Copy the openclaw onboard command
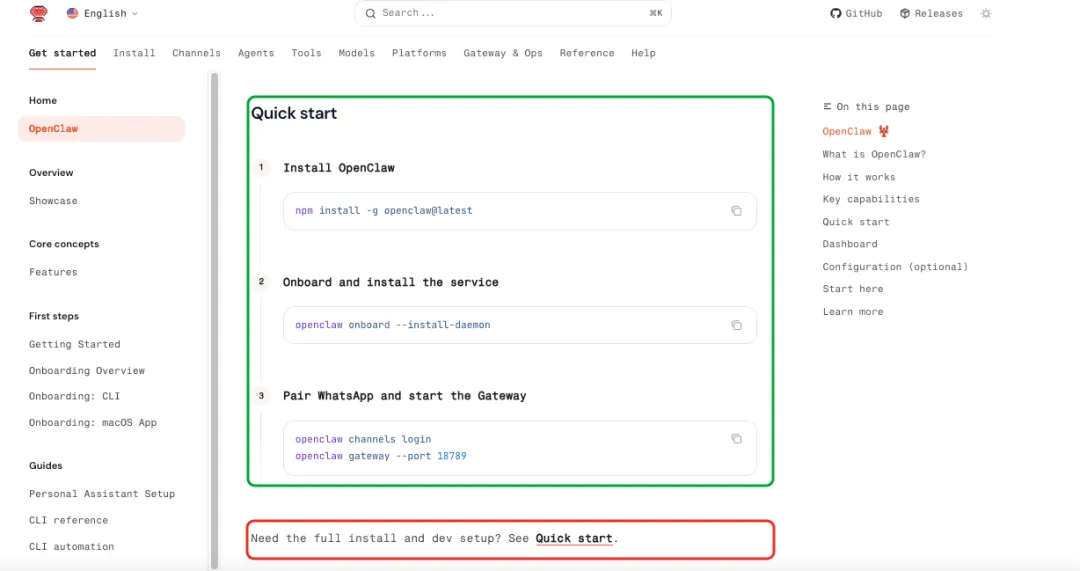This screenshot has height=571, width=1080. 736,325
